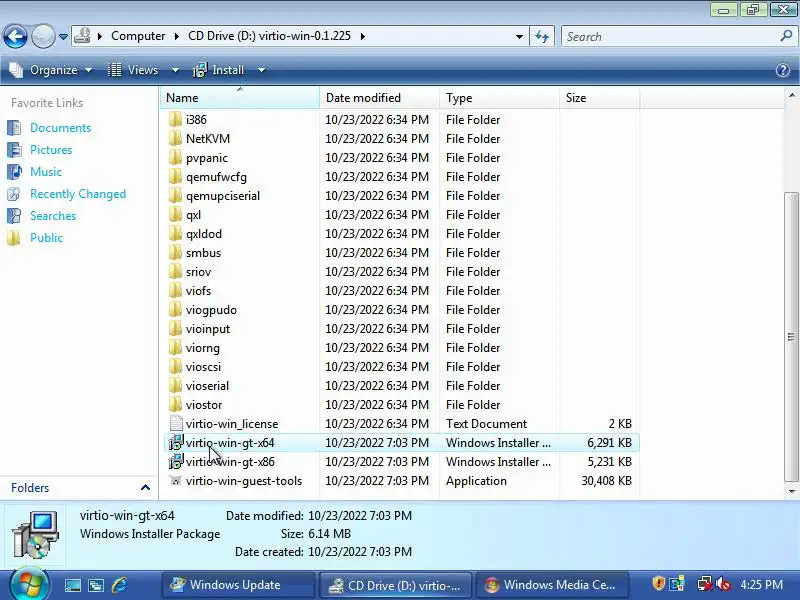800x600 pixels.
Task: Select virtio-win-gt-x64 installer icon
Action: point(176,442)
